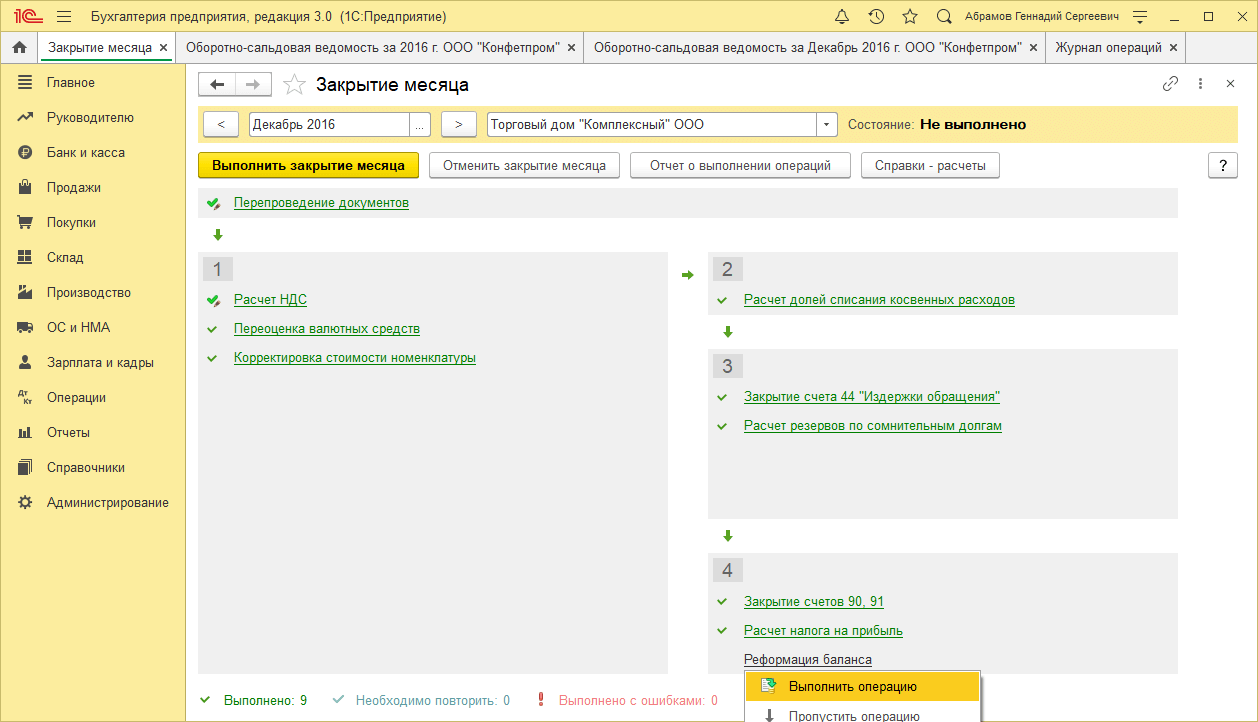Go to next period arrow button
This screenshot has height=722, width=1258.
coord(458,125)
